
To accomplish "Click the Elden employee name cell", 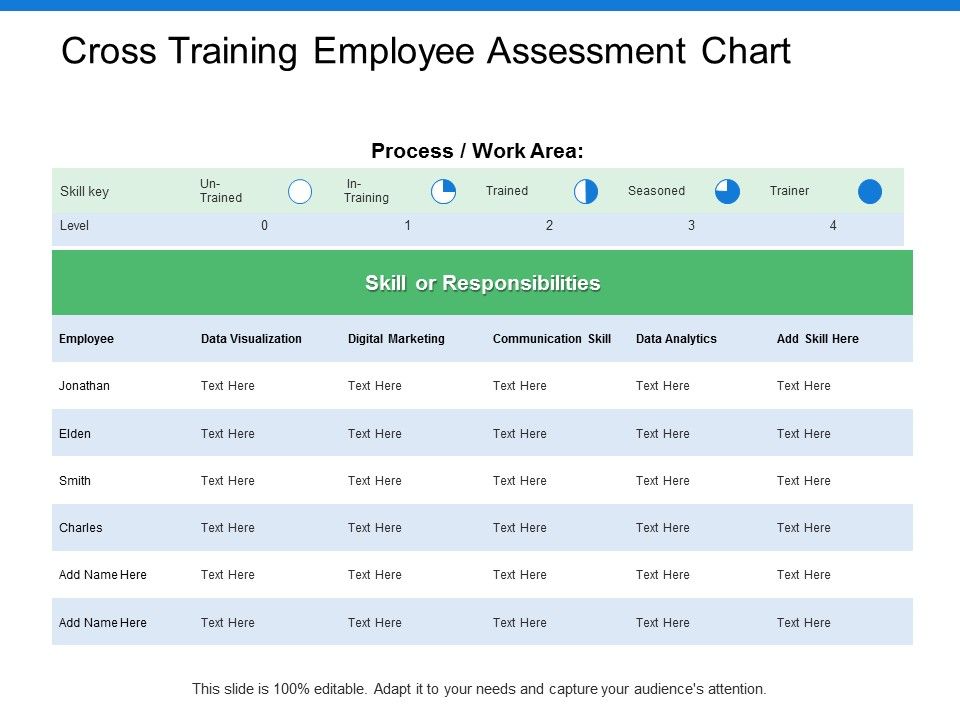I will tap(75, 434).
